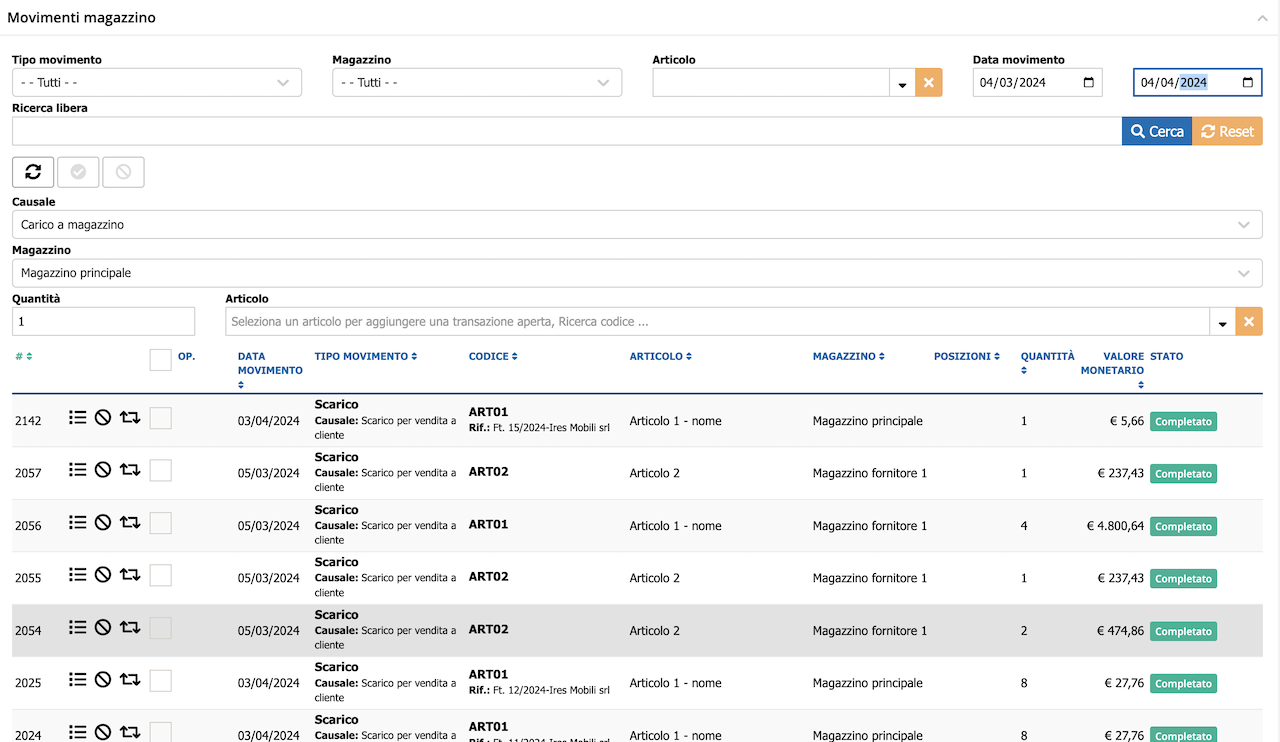Click into the Ricerca libera text field
The width and height of the screenshot is (1280, 742).
pos(567,131)
